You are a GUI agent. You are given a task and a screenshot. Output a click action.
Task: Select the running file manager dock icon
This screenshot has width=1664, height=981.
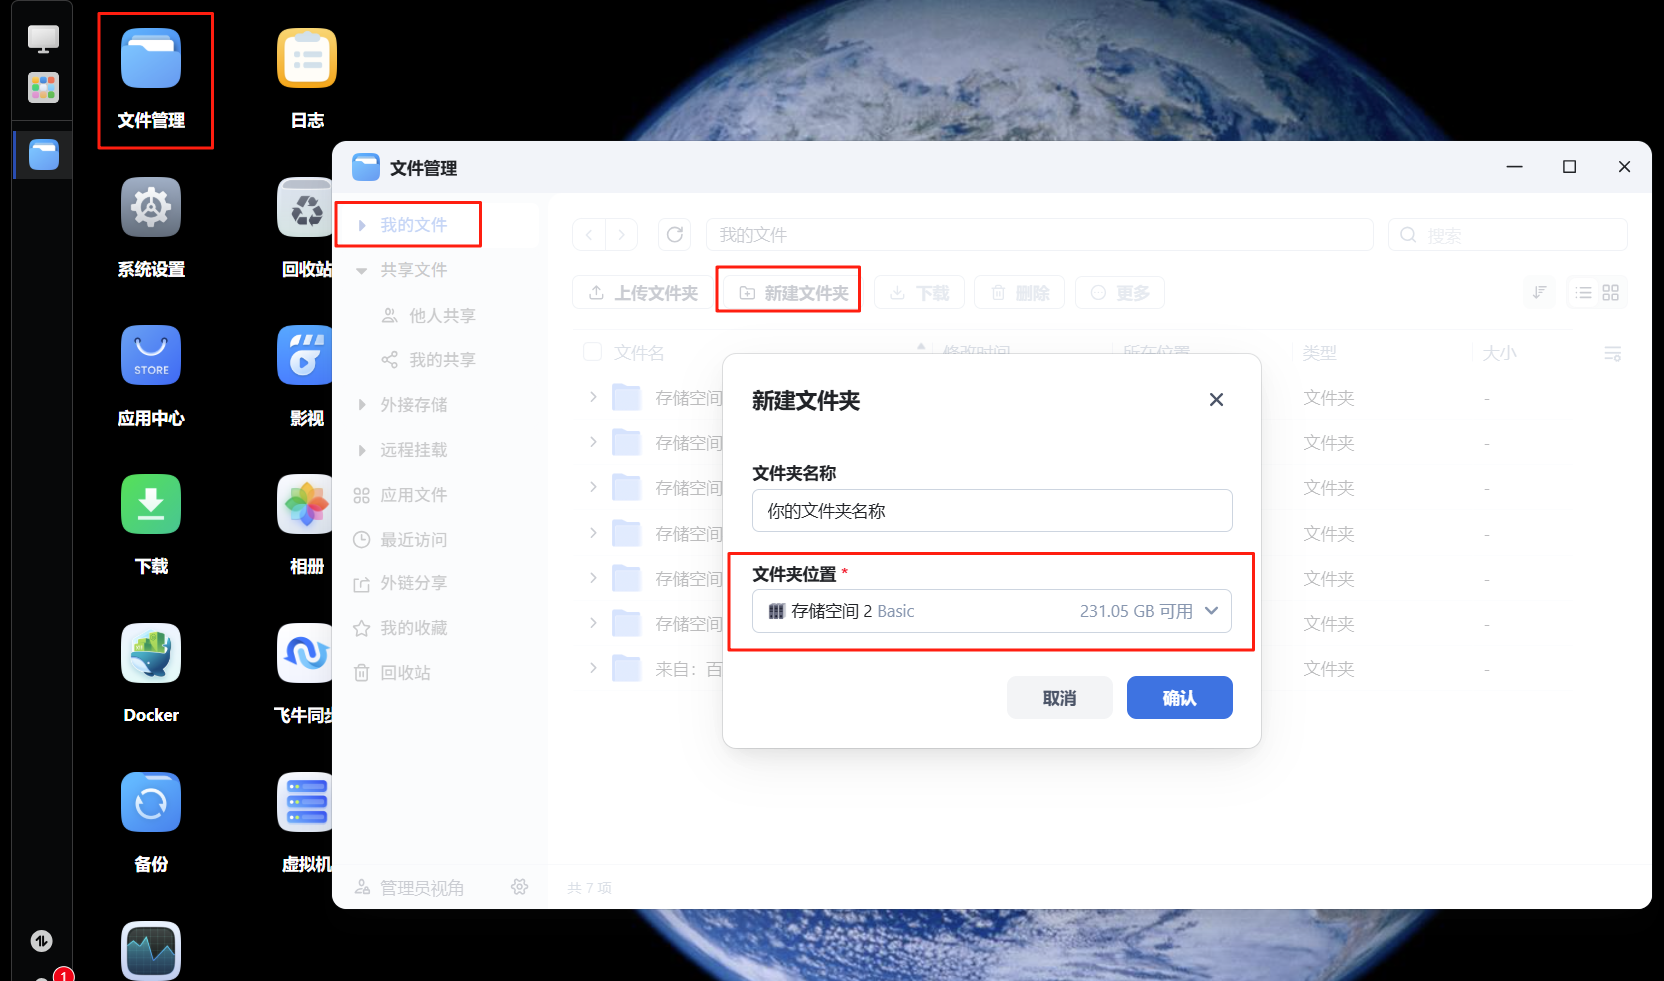pyautogui.click(x=43, y=155)
